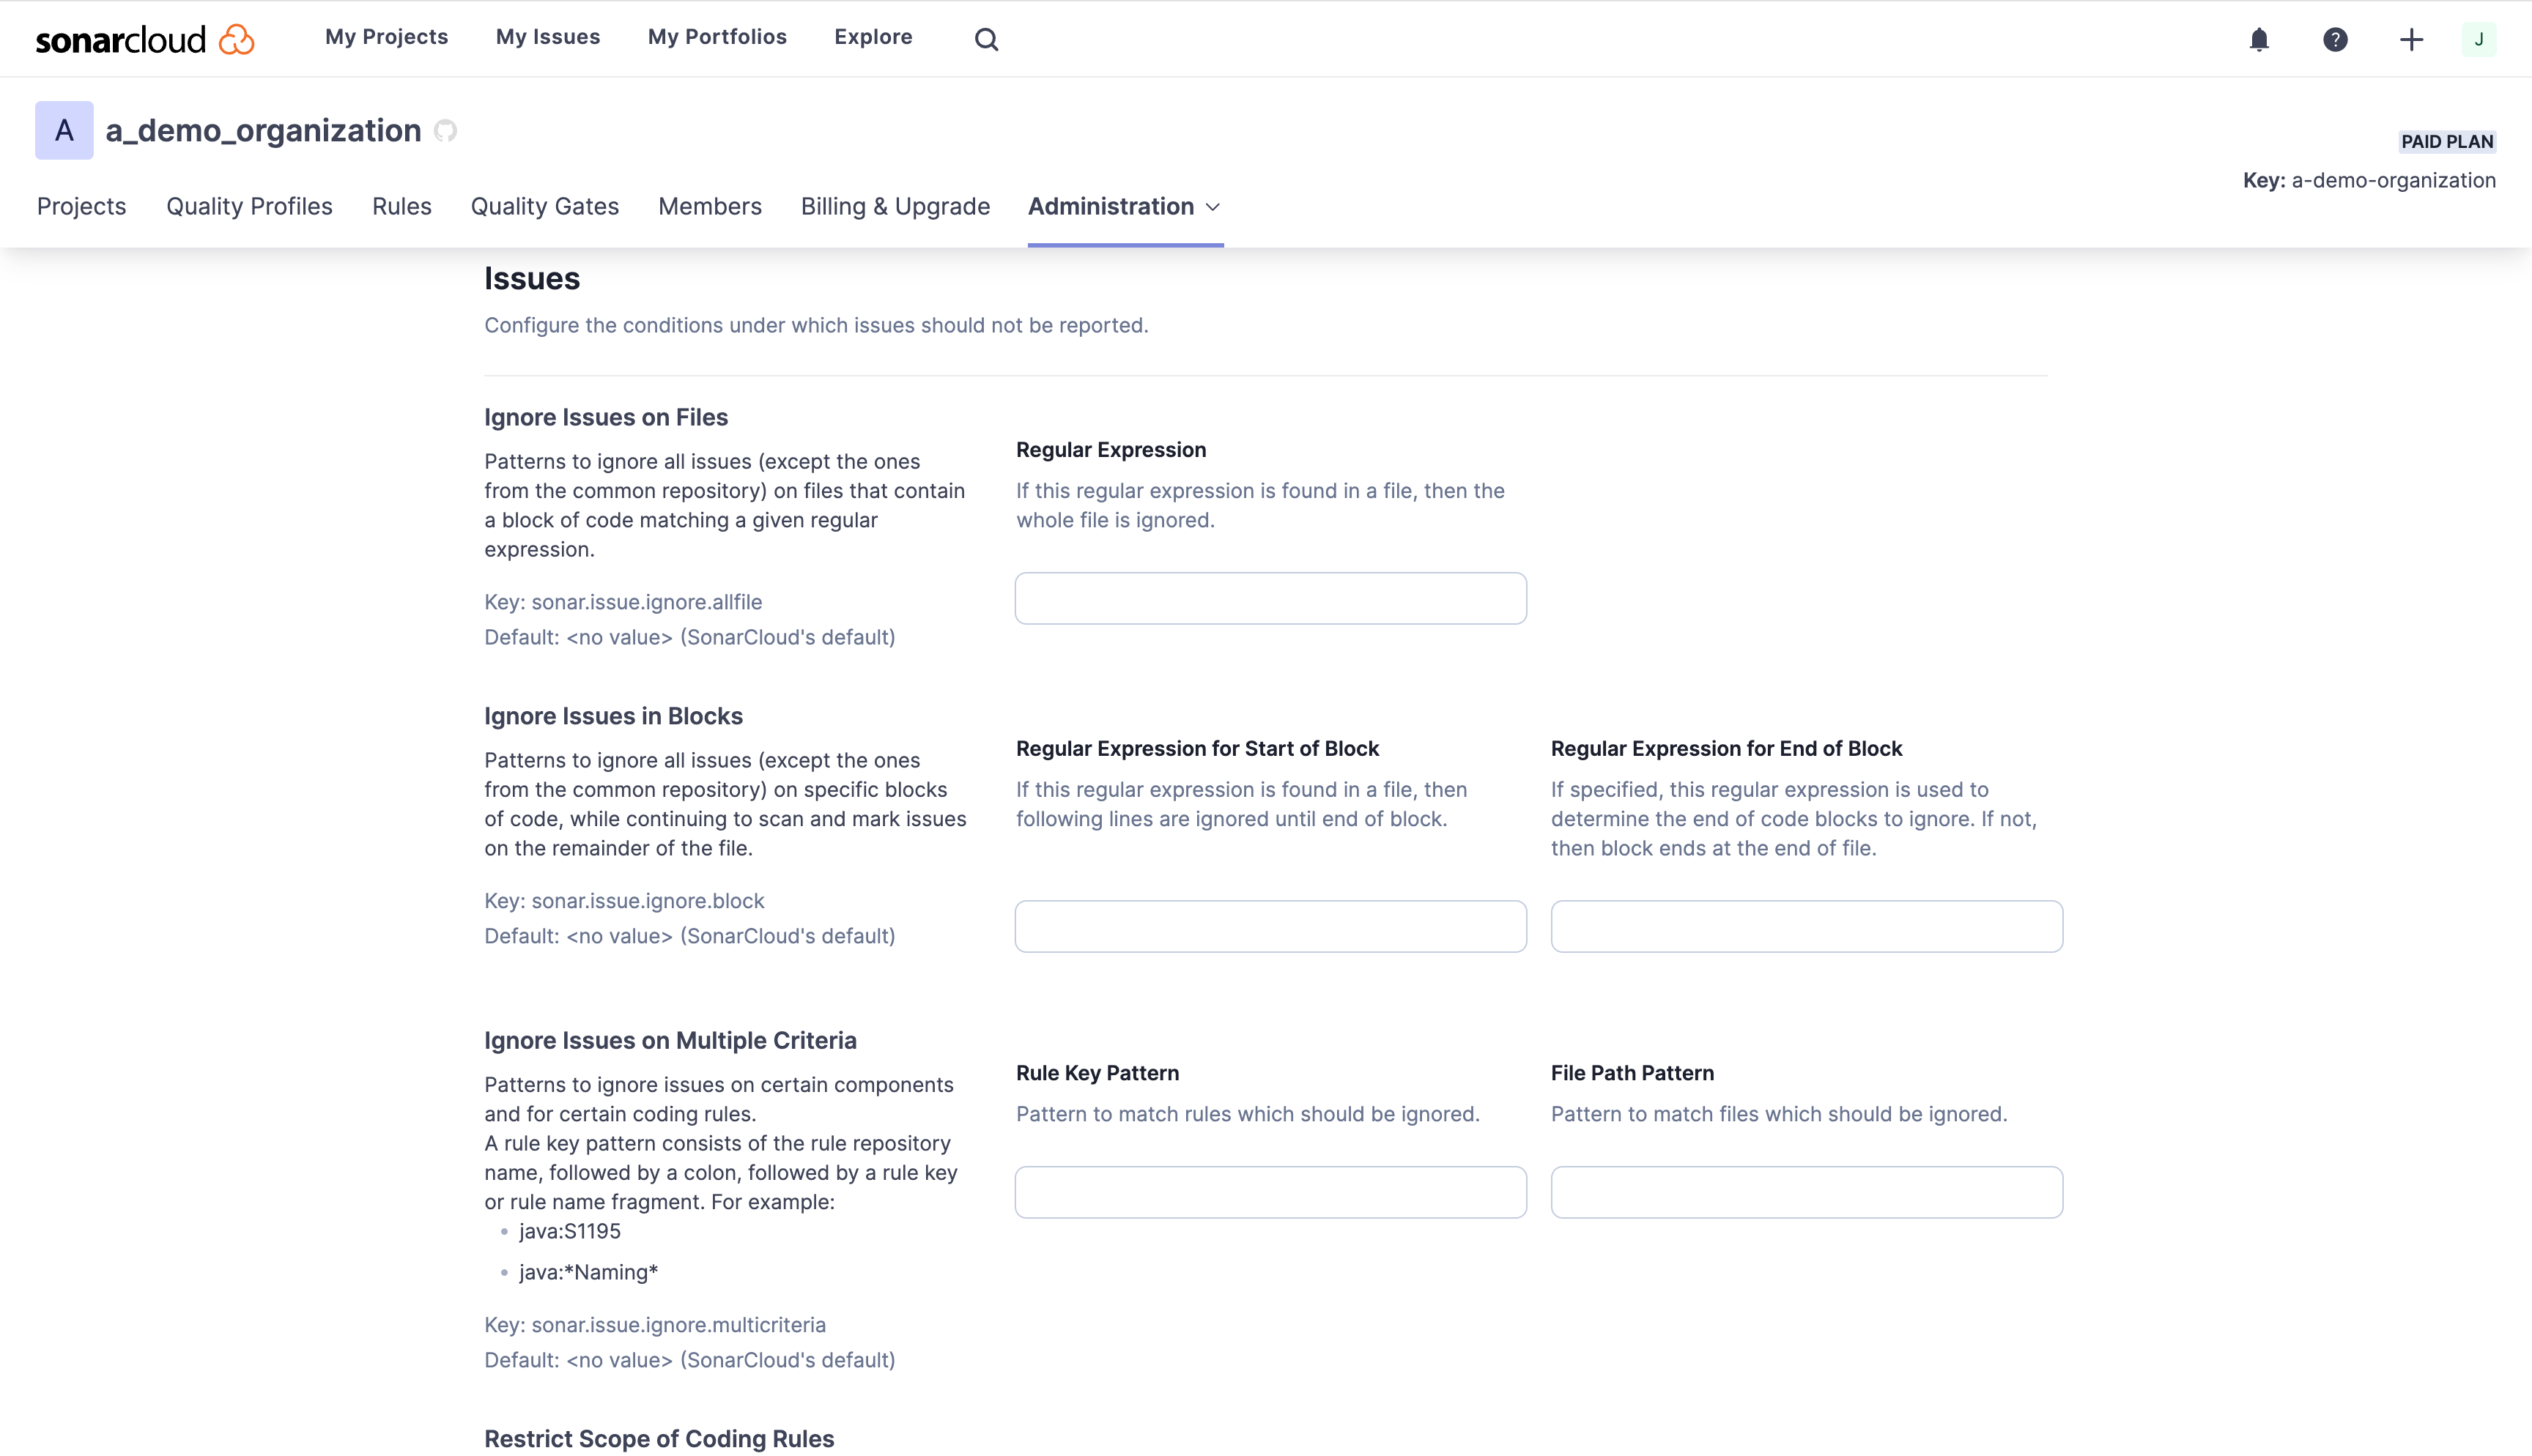
Task: Open the Members tab
Action: click(710, 207)
